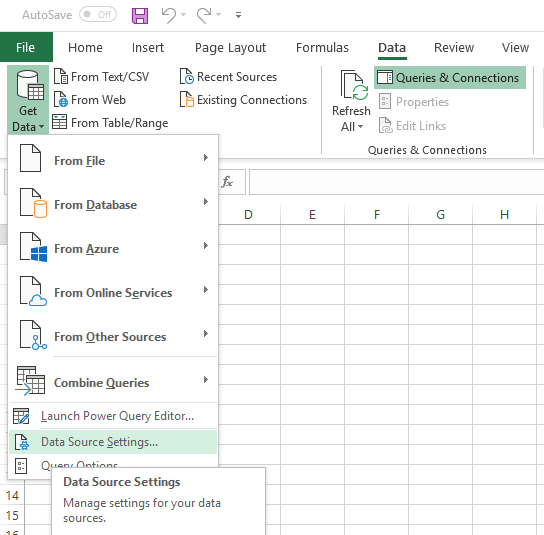The height and width of the screenshot is (535, 544).
Task: Select the From Database menu label
Action: tap(95, 205)
